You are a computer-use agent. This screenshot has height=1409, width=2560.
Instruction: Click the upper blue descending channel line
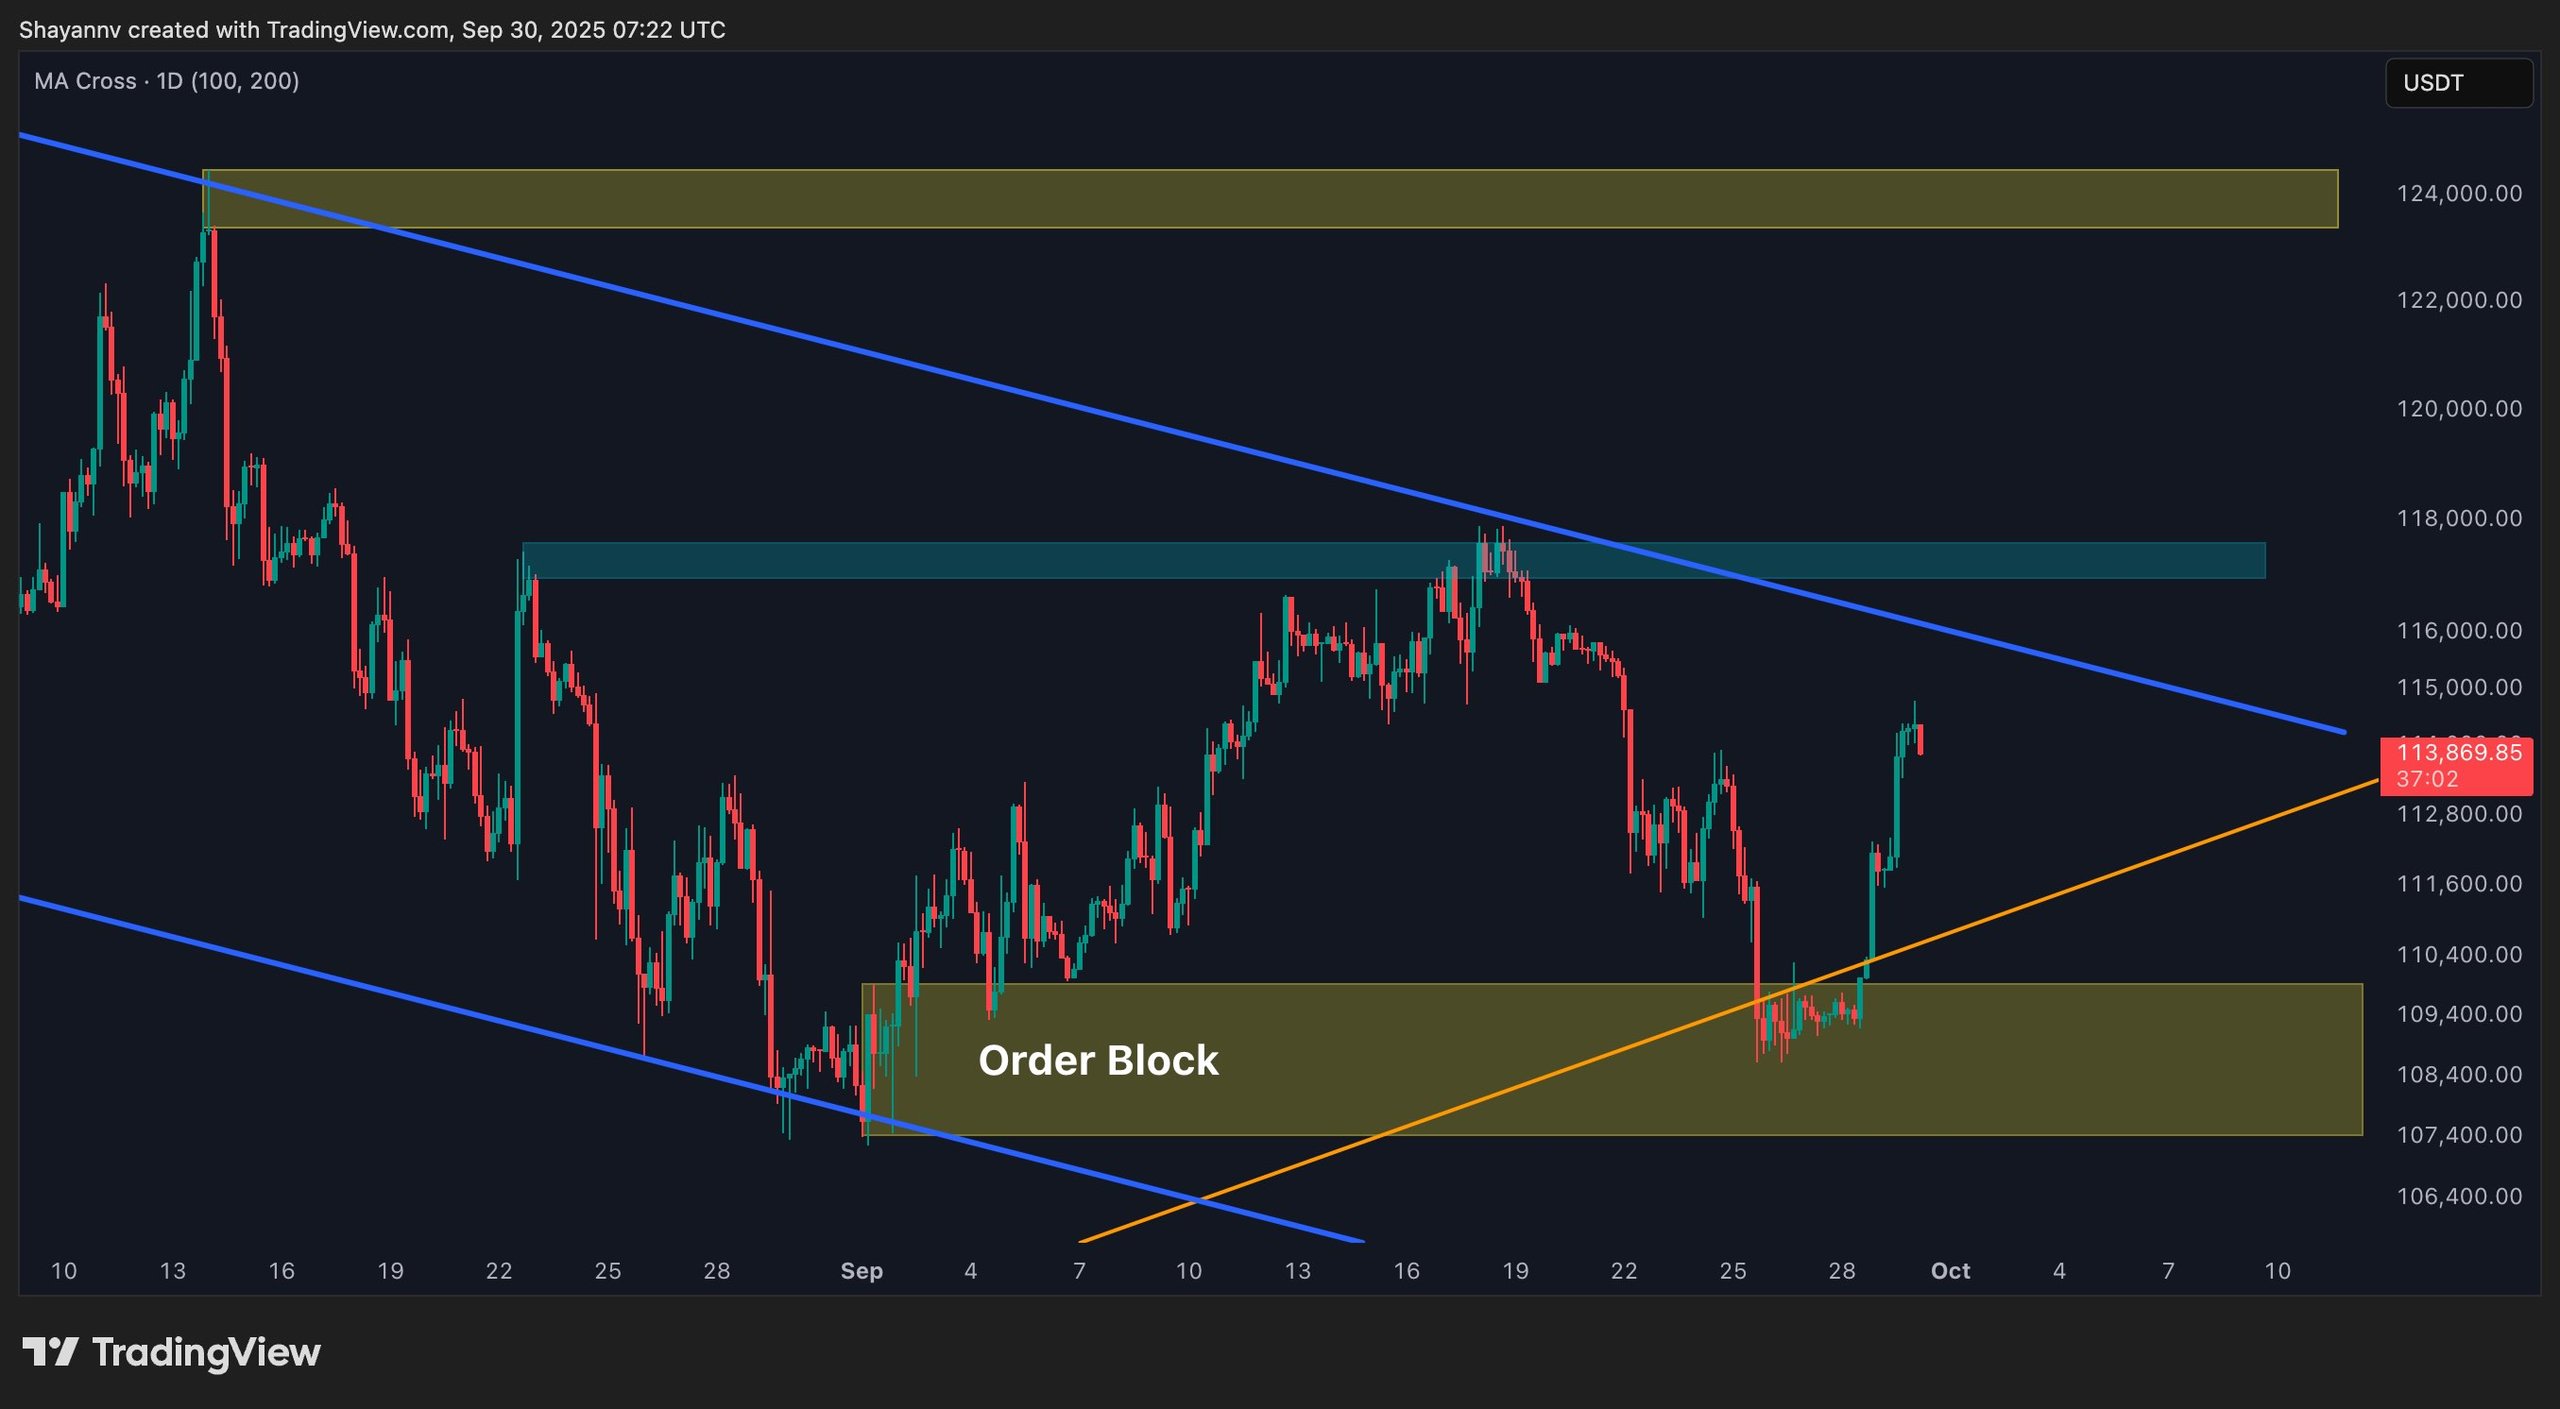pos(1000,387)
